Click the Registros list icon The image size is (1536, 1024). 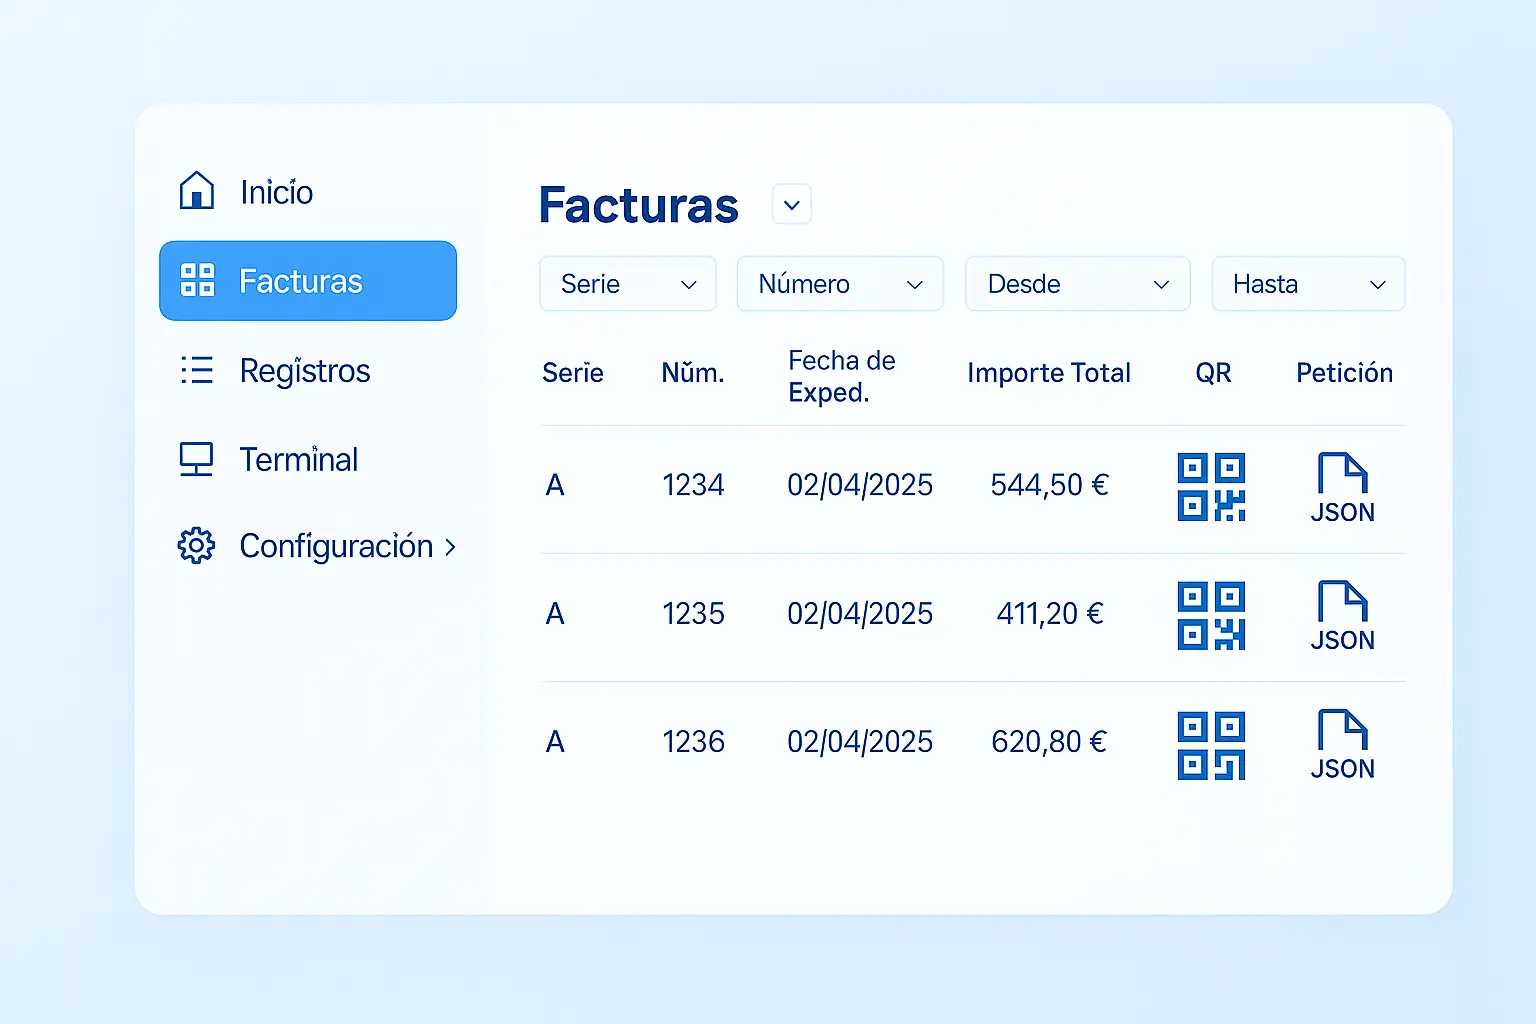[196, 371]
